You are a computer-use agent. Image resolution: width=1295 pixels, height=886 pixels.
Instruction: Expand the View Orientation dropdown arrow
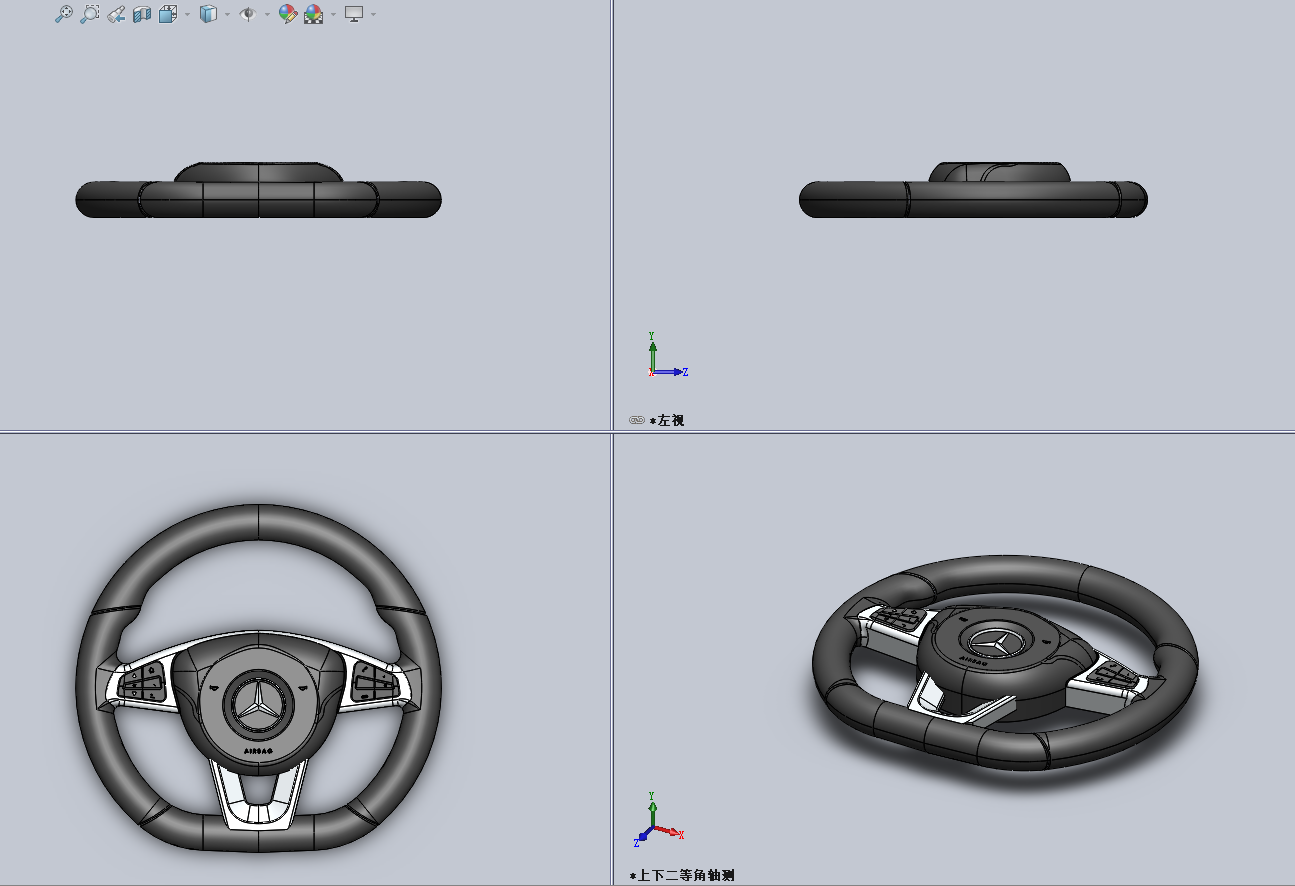187,14
